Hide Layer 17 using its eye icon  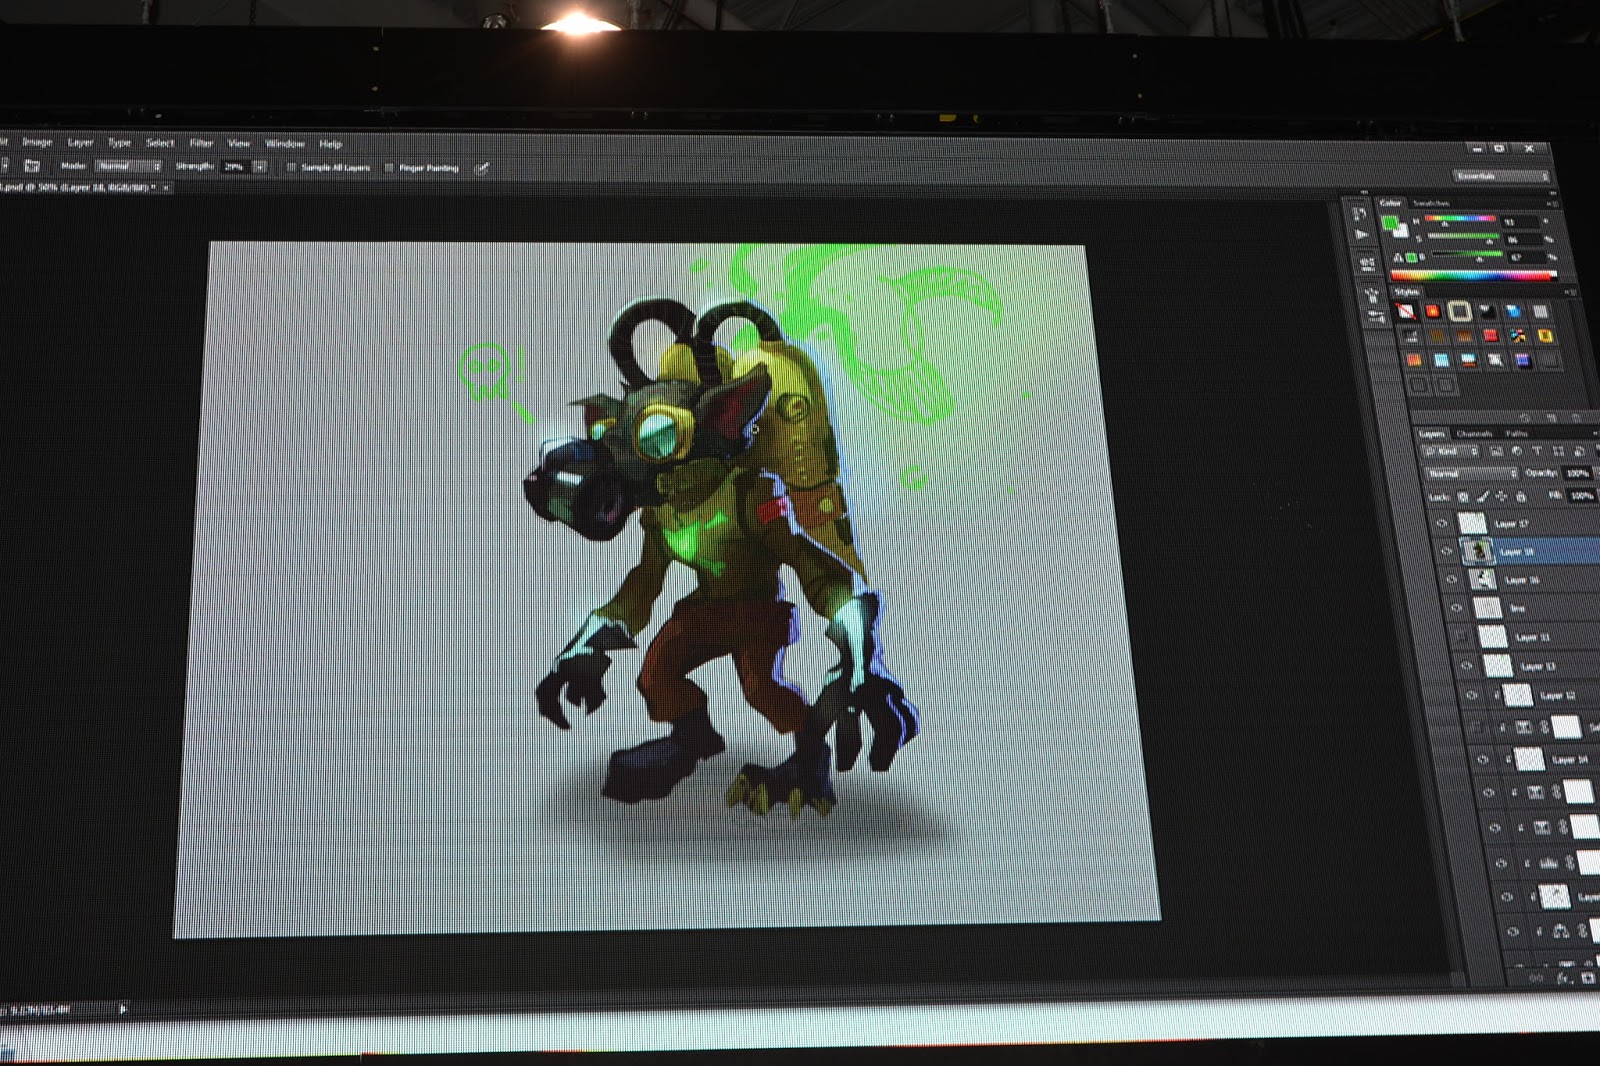(x=1441, y=523)
